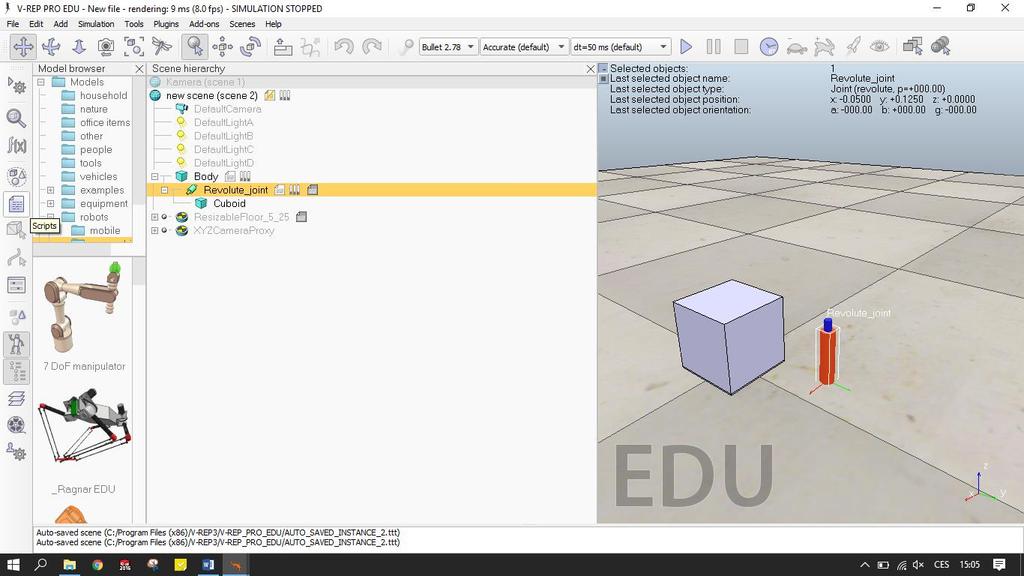
Task: Toggle threaded rendering rocket icon
Action: [852, 46]
